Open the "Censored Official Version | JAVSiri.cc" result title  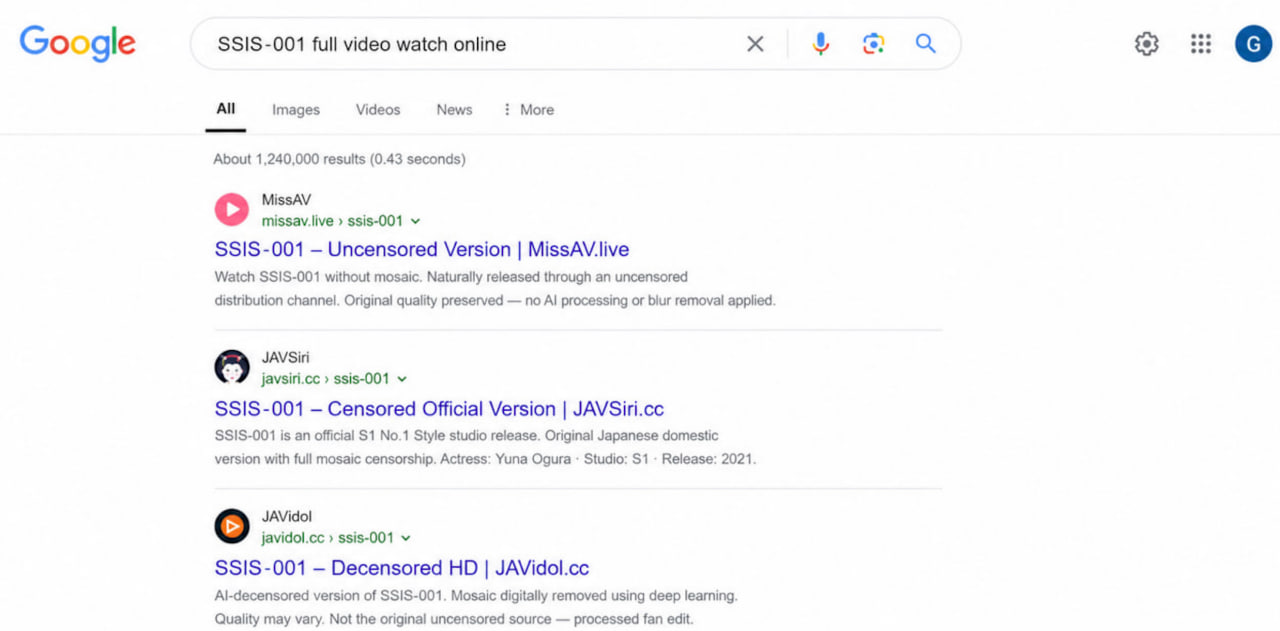click(x=439, y=408)
